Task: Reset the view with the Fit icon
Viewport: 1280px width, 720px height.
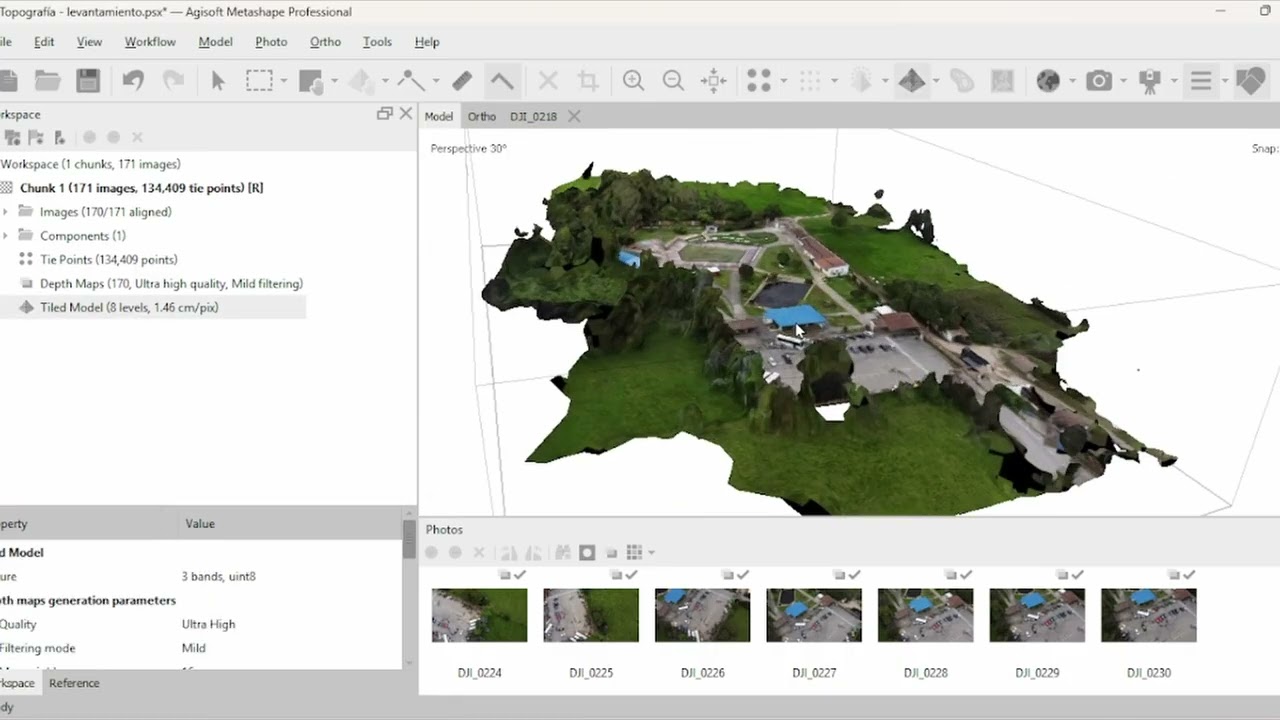Action: [x=713, y=81]
